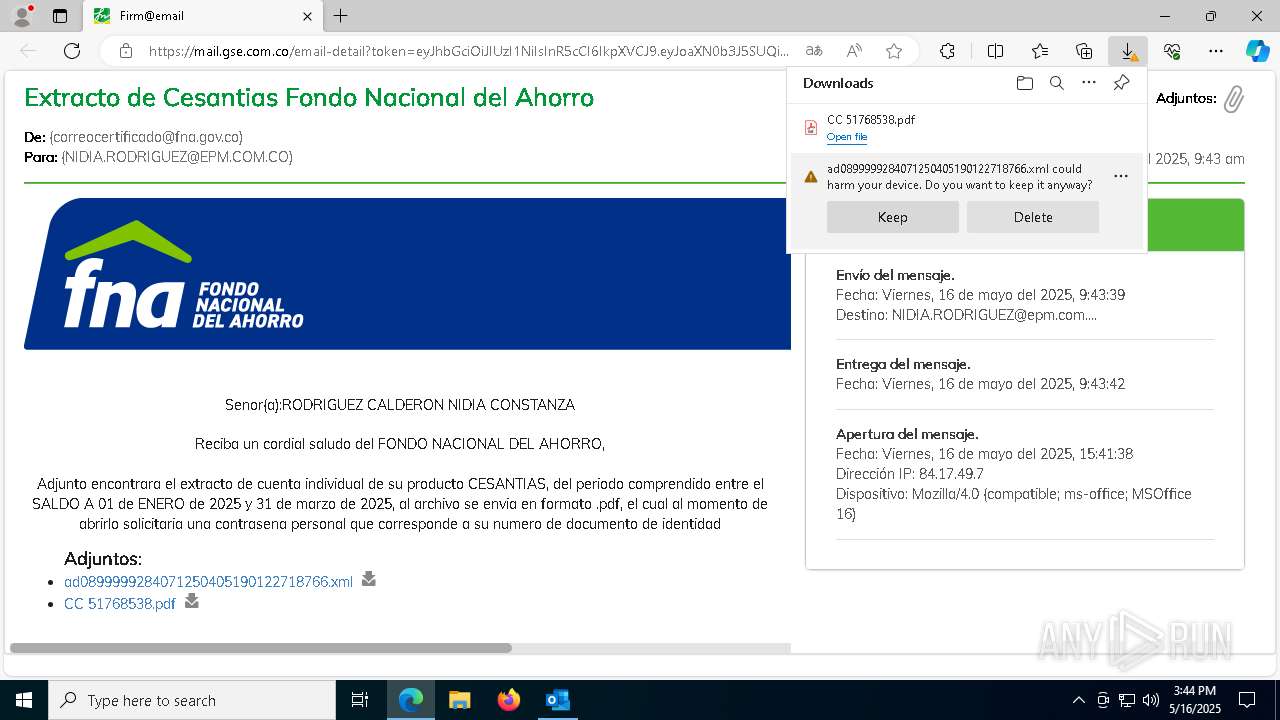Click CC 51768538.pdf in Downloads list

click(871, 119)
